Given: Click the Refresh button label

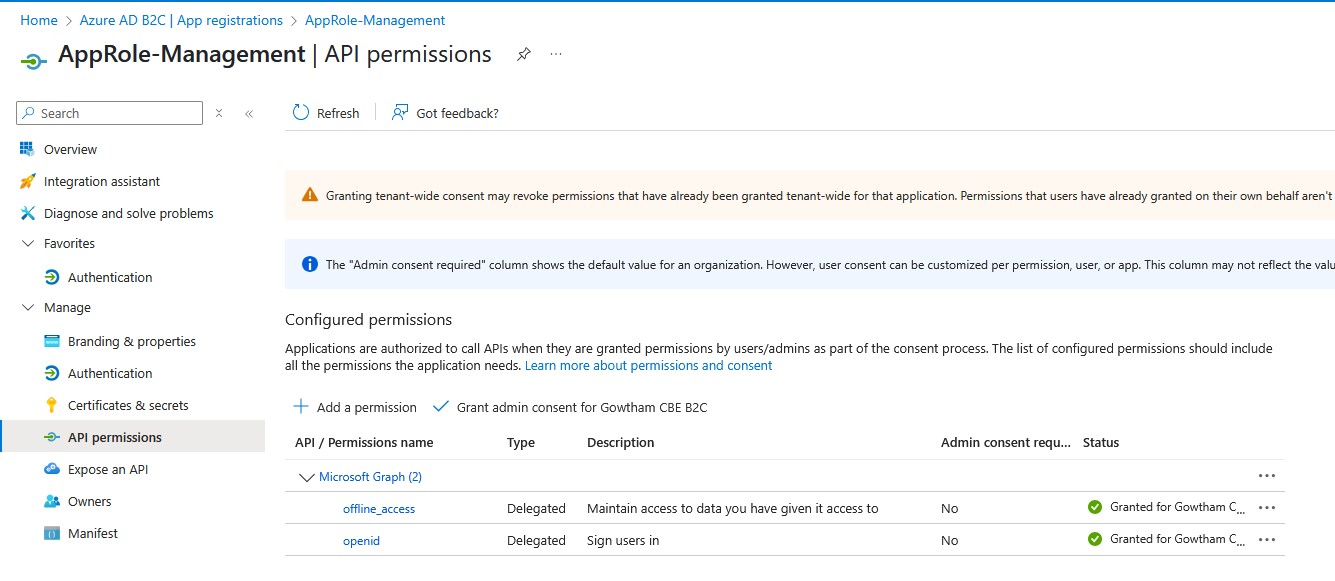Looking at the screenshot, I should [x=338, y=113].
